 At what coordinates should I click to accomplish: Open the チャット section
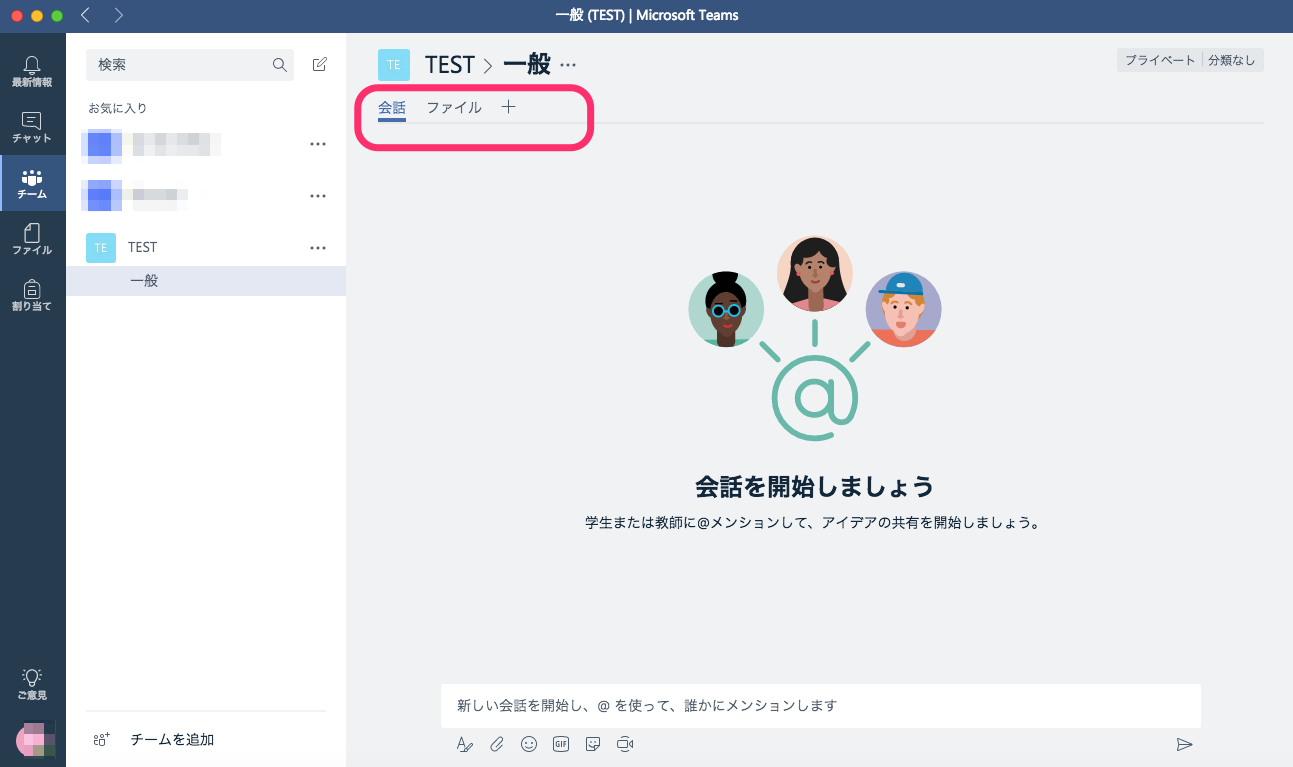click(x=32, y=127)
